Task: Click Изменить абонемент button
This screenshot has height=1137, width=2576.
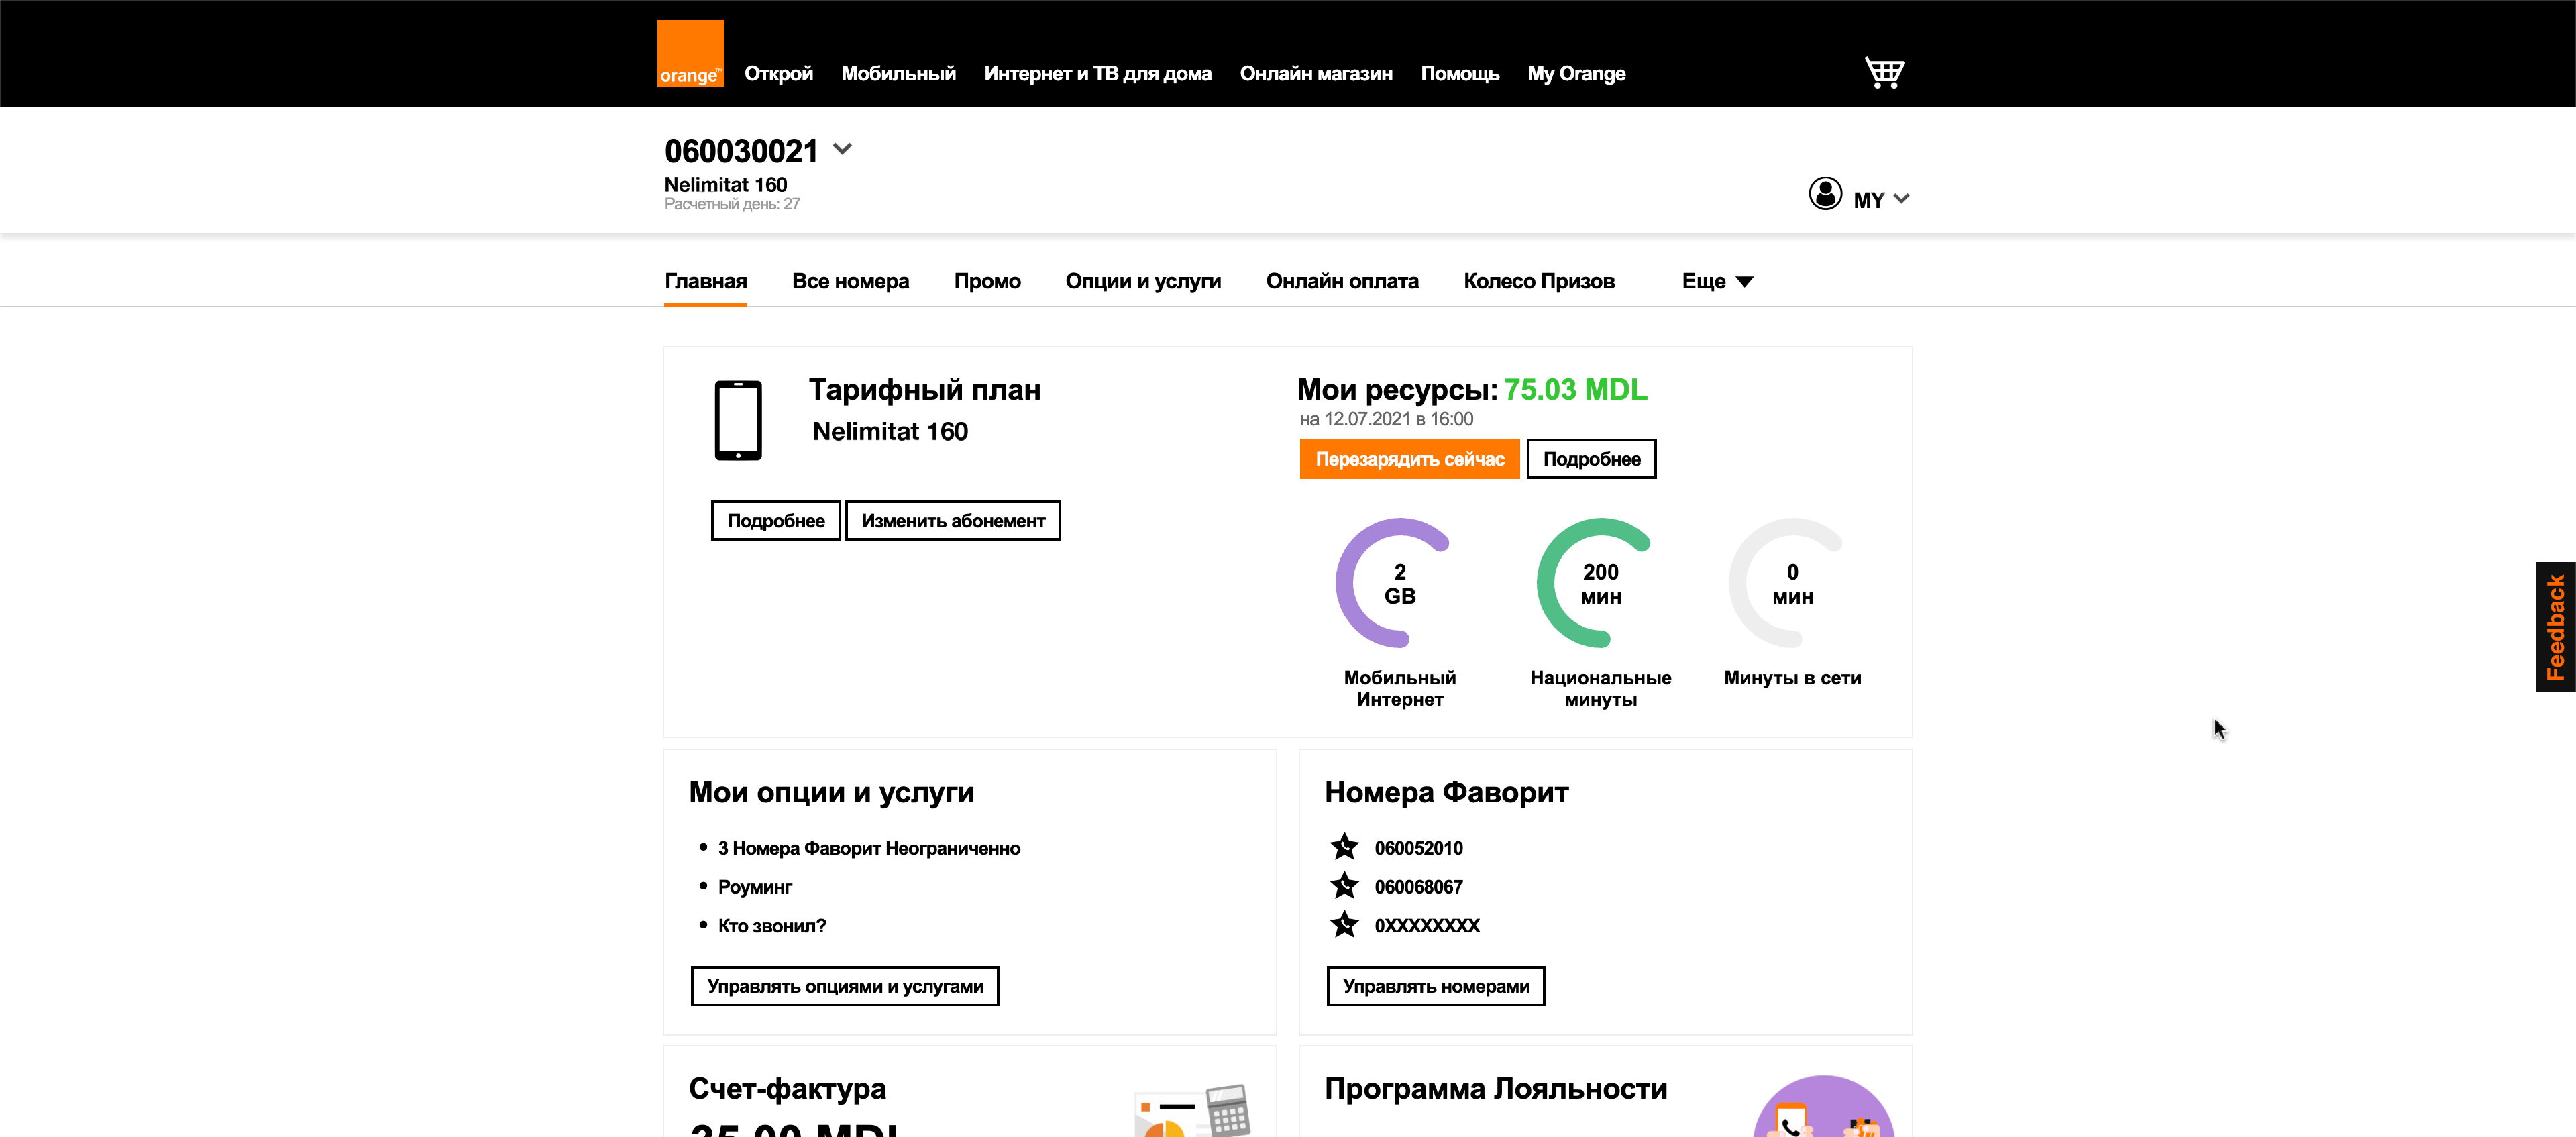Action: coord(952,521)
